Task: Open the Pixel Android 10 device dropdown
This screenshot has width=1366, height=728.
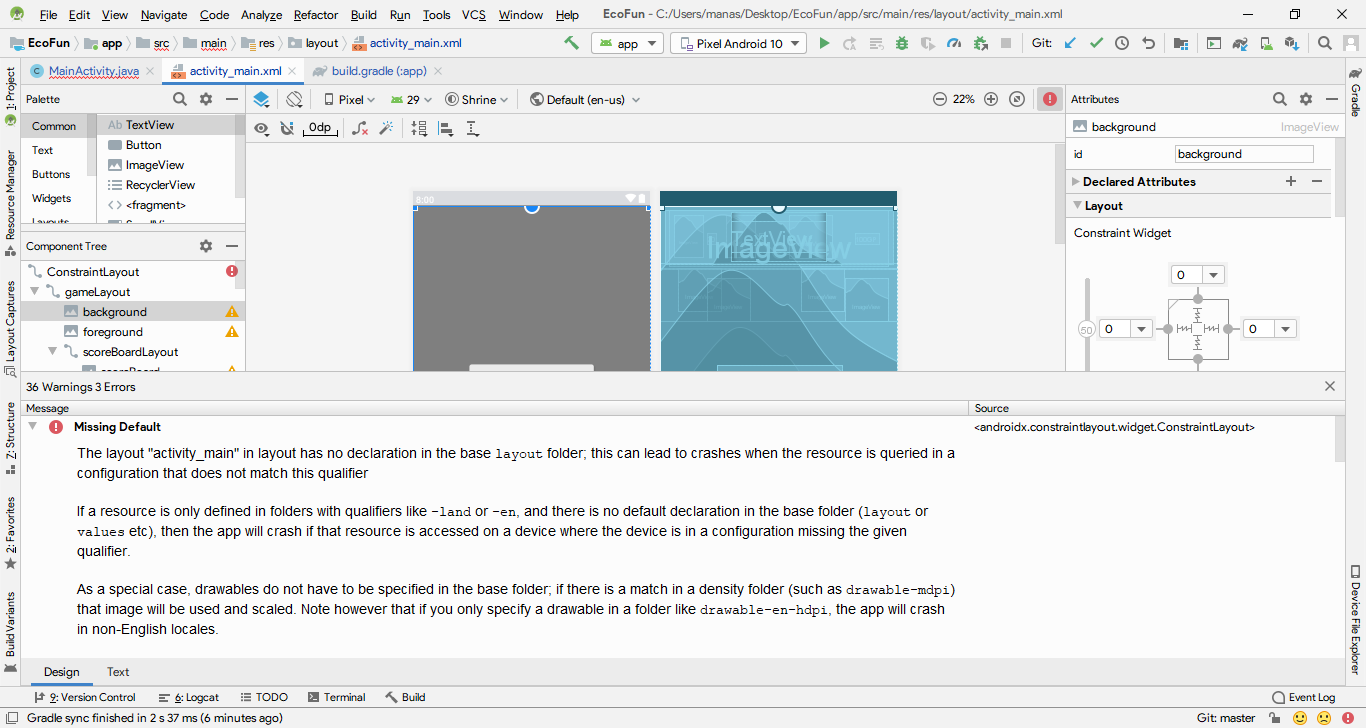Action: (739, 43)
